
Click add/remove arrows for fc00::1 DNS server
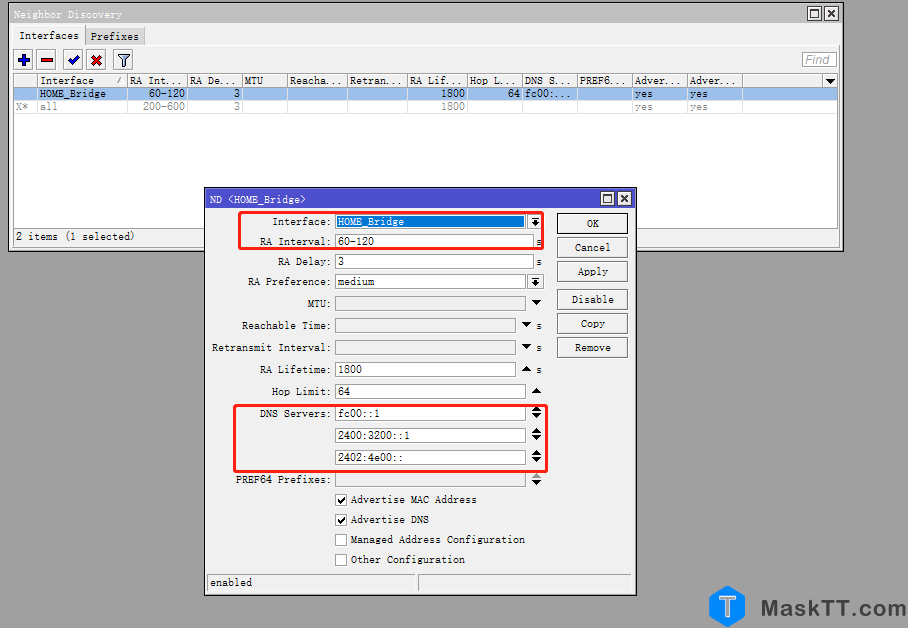[536, 412]
